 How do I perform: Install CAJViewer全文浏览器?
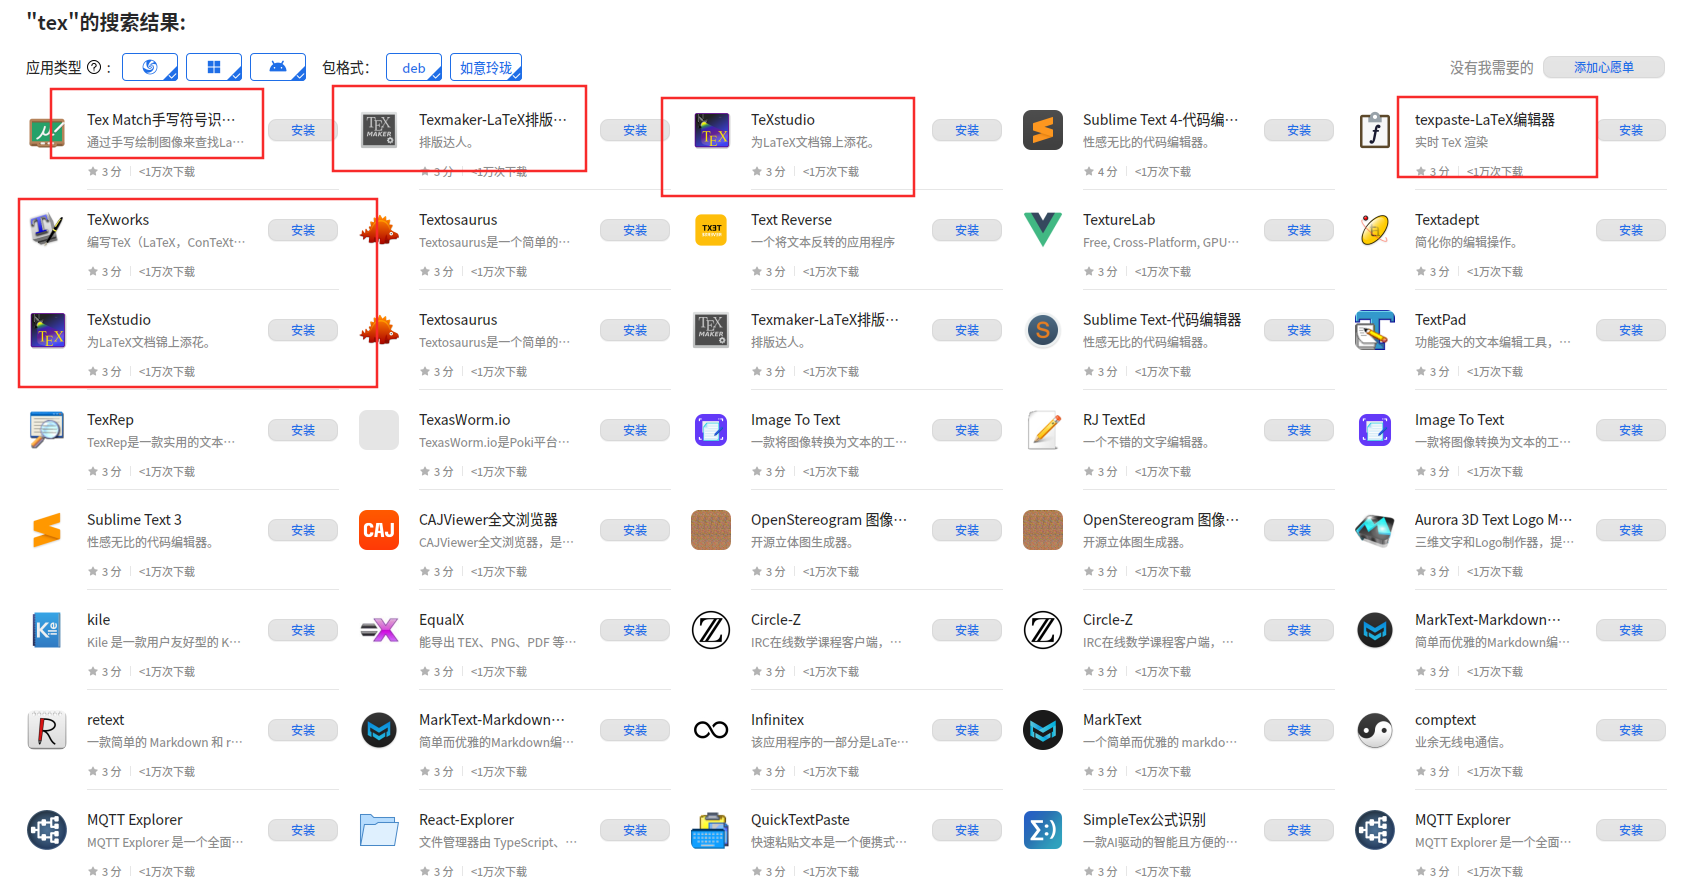coord(635,531)
